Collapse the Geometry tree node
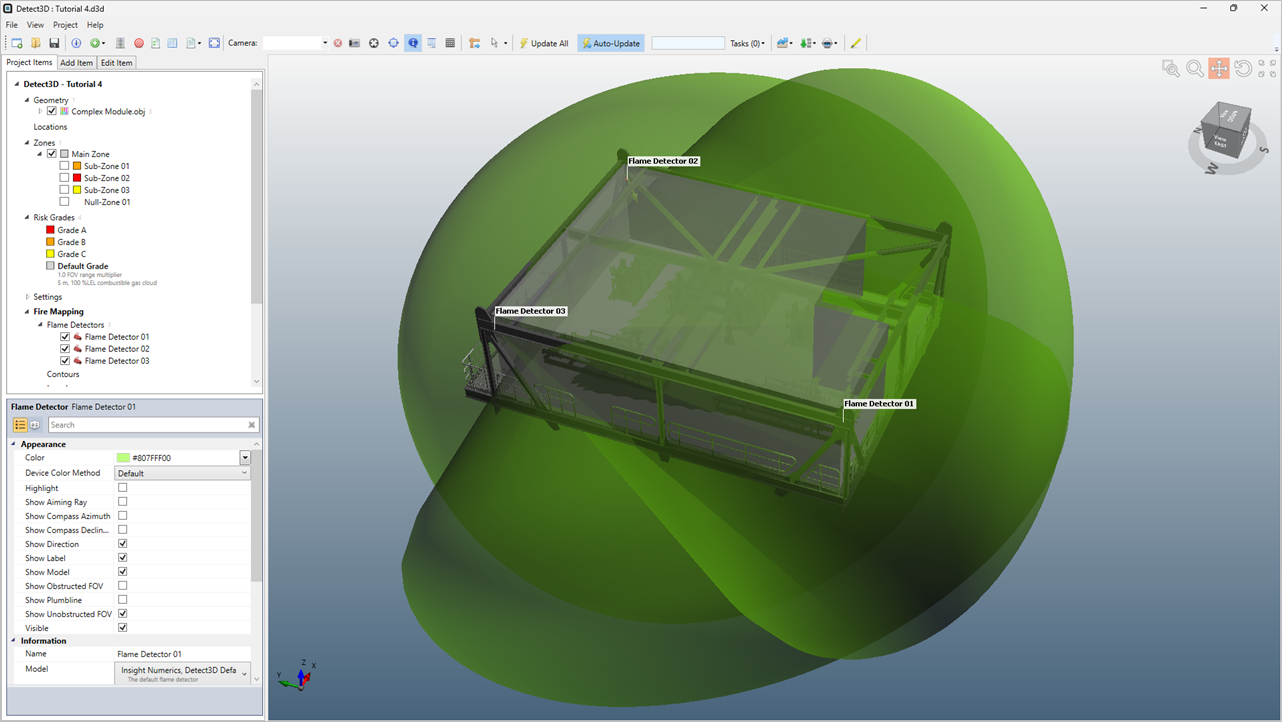Screen dimensions: 1282x722 click(27, 100)
